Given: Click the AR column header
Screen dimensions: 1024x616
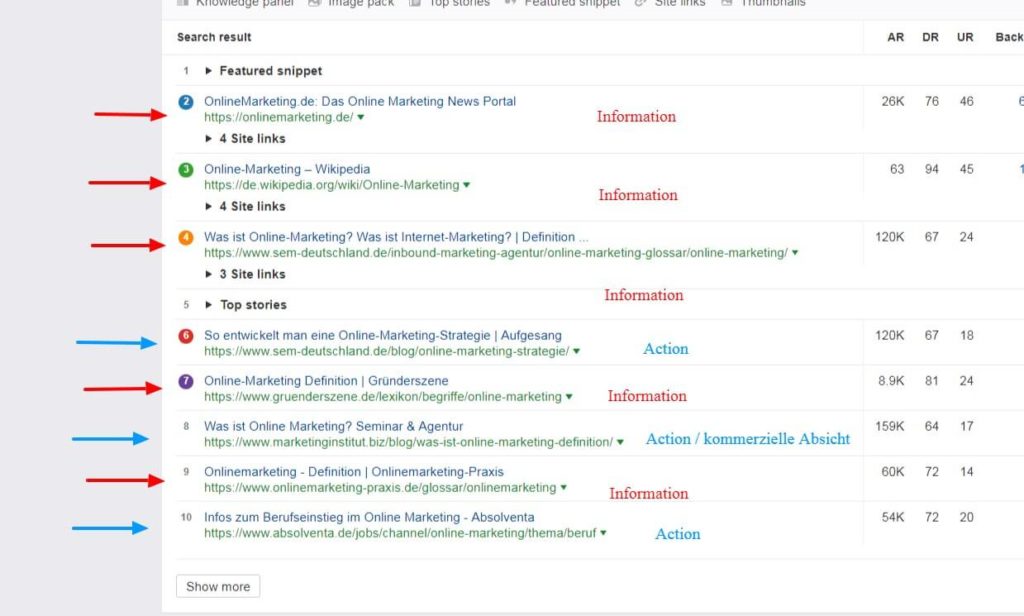Looking at the screenshot, I should click(895, 37).
